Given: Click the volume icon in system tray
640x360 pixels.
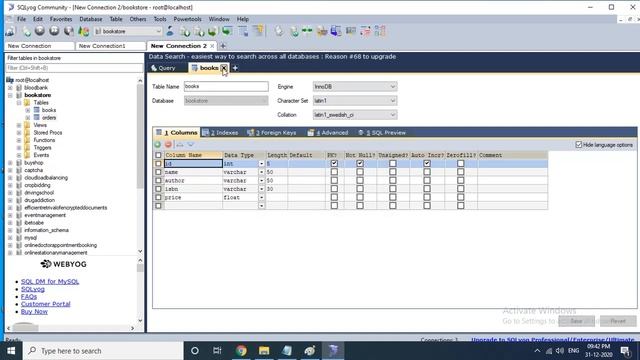Looking at the screenshot, I should pyautogui.click(x=560, y=351).
